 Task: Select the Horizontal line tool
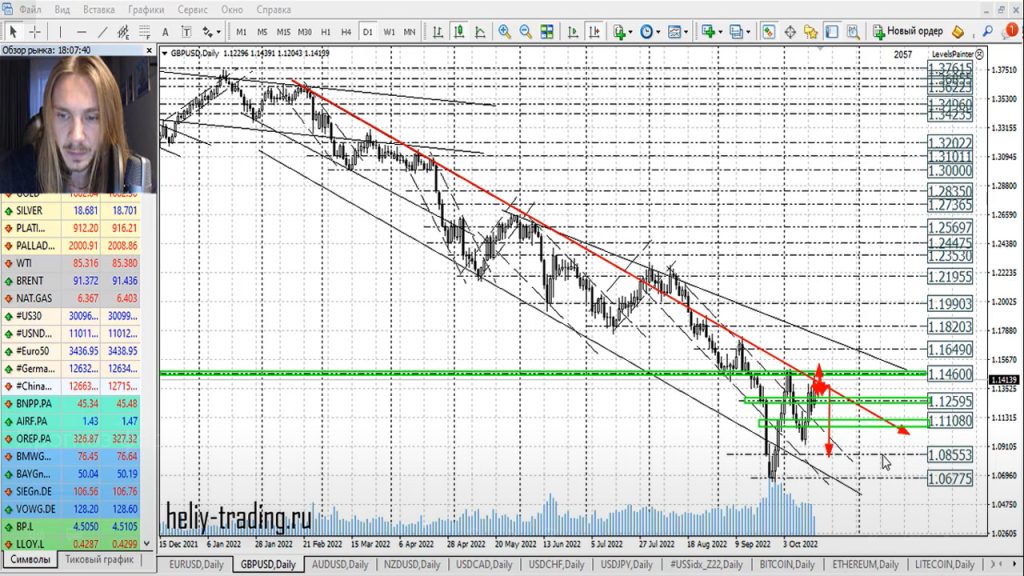82,31
